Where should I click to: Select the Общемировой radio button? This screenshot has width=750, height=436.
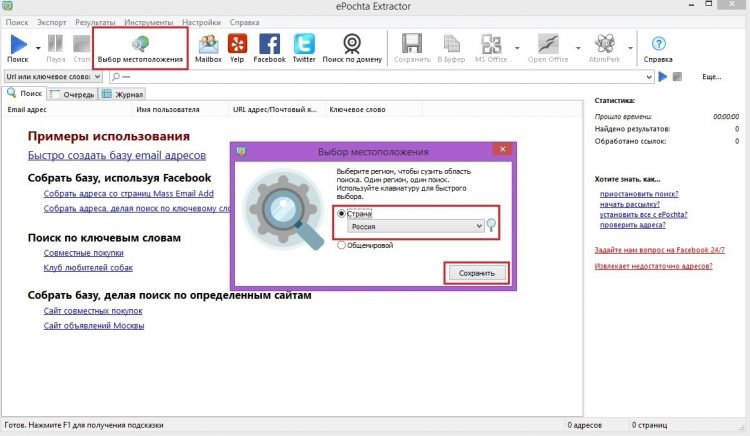pos(341,245)
